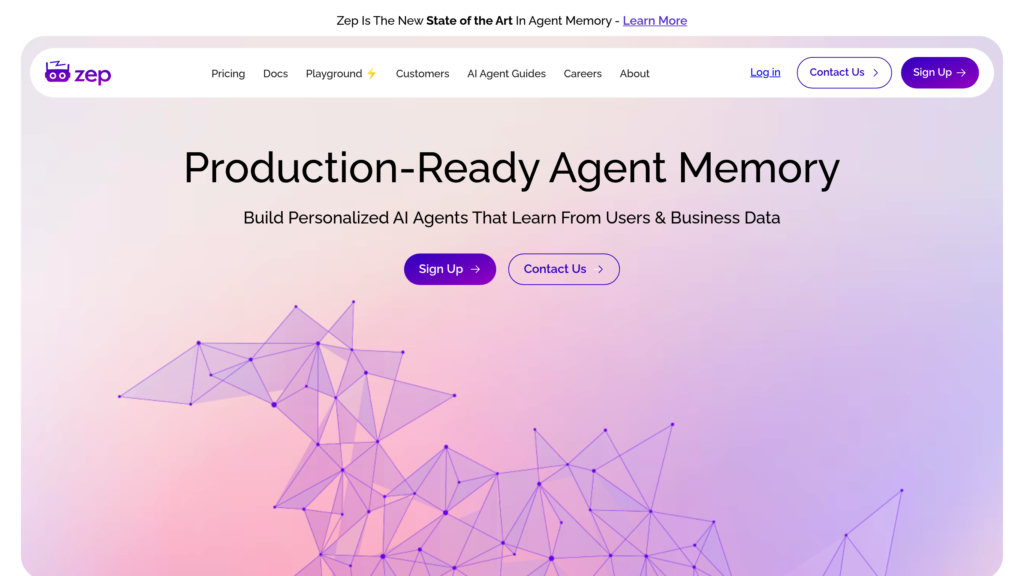This screenshot has height=576, width=1024.
Task: Click the zep wordmark in header
Action: (93, 75)
